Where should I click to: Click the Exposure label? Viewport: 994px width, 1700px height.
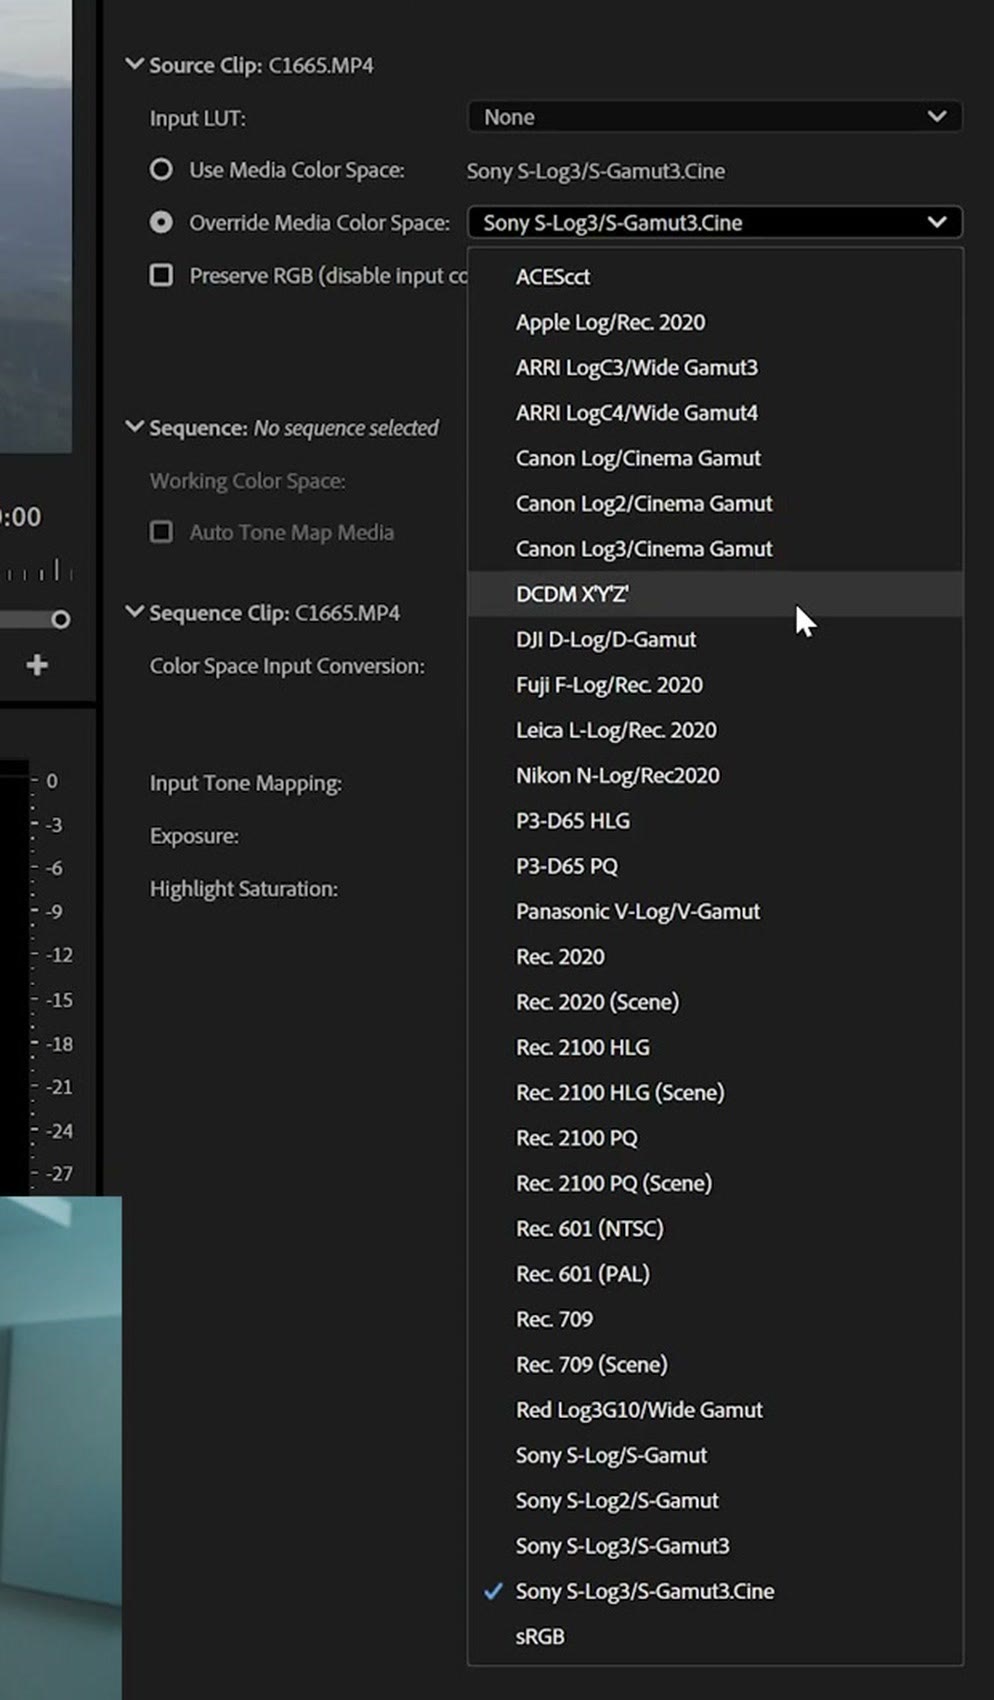(194, 836)
